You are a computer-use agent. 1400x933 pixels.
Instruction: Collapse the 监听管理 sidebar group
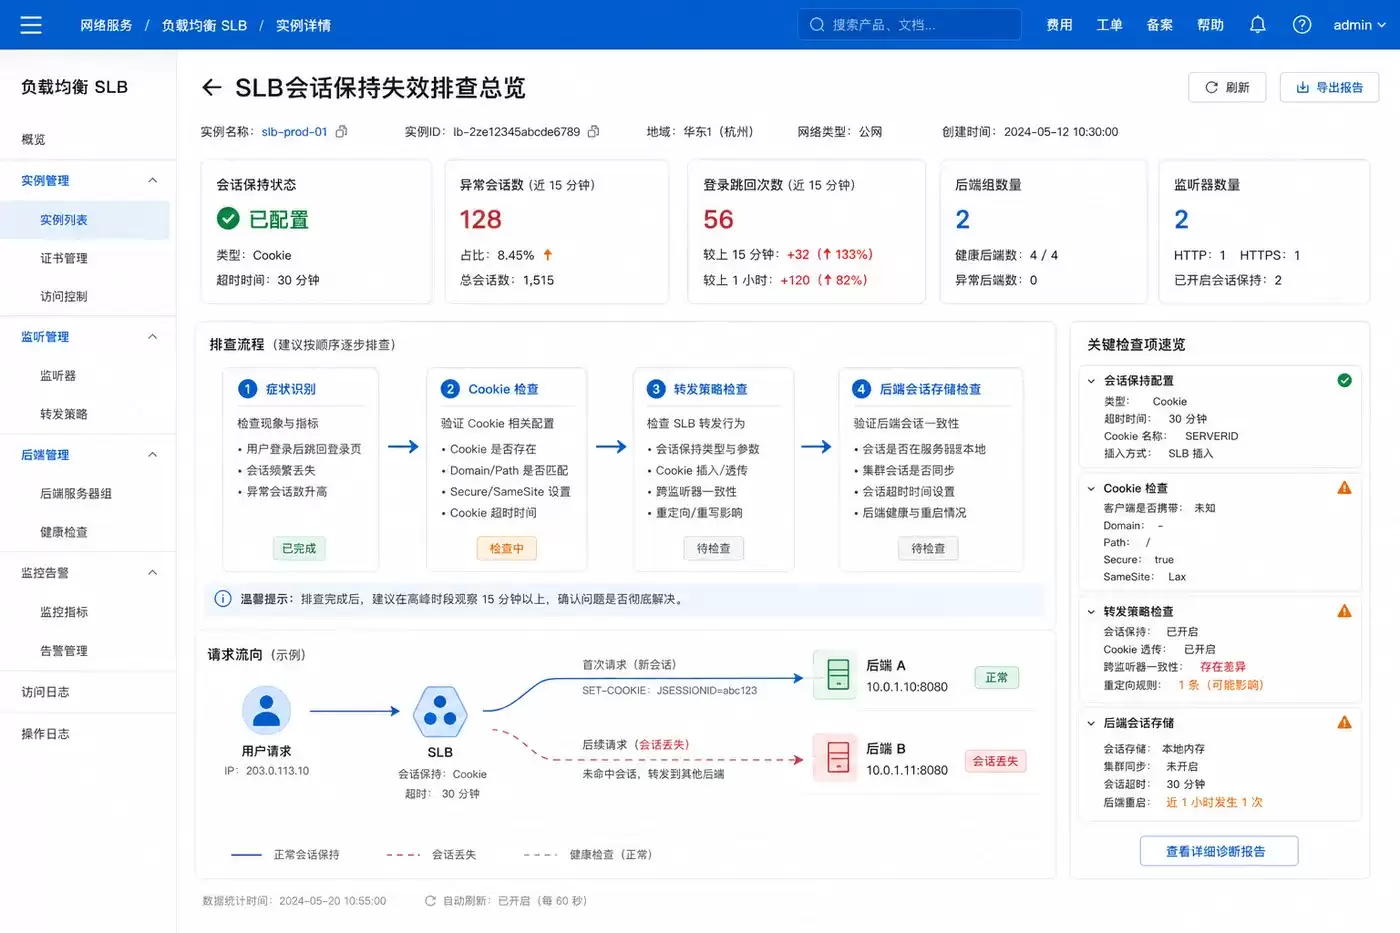[153, 337]
